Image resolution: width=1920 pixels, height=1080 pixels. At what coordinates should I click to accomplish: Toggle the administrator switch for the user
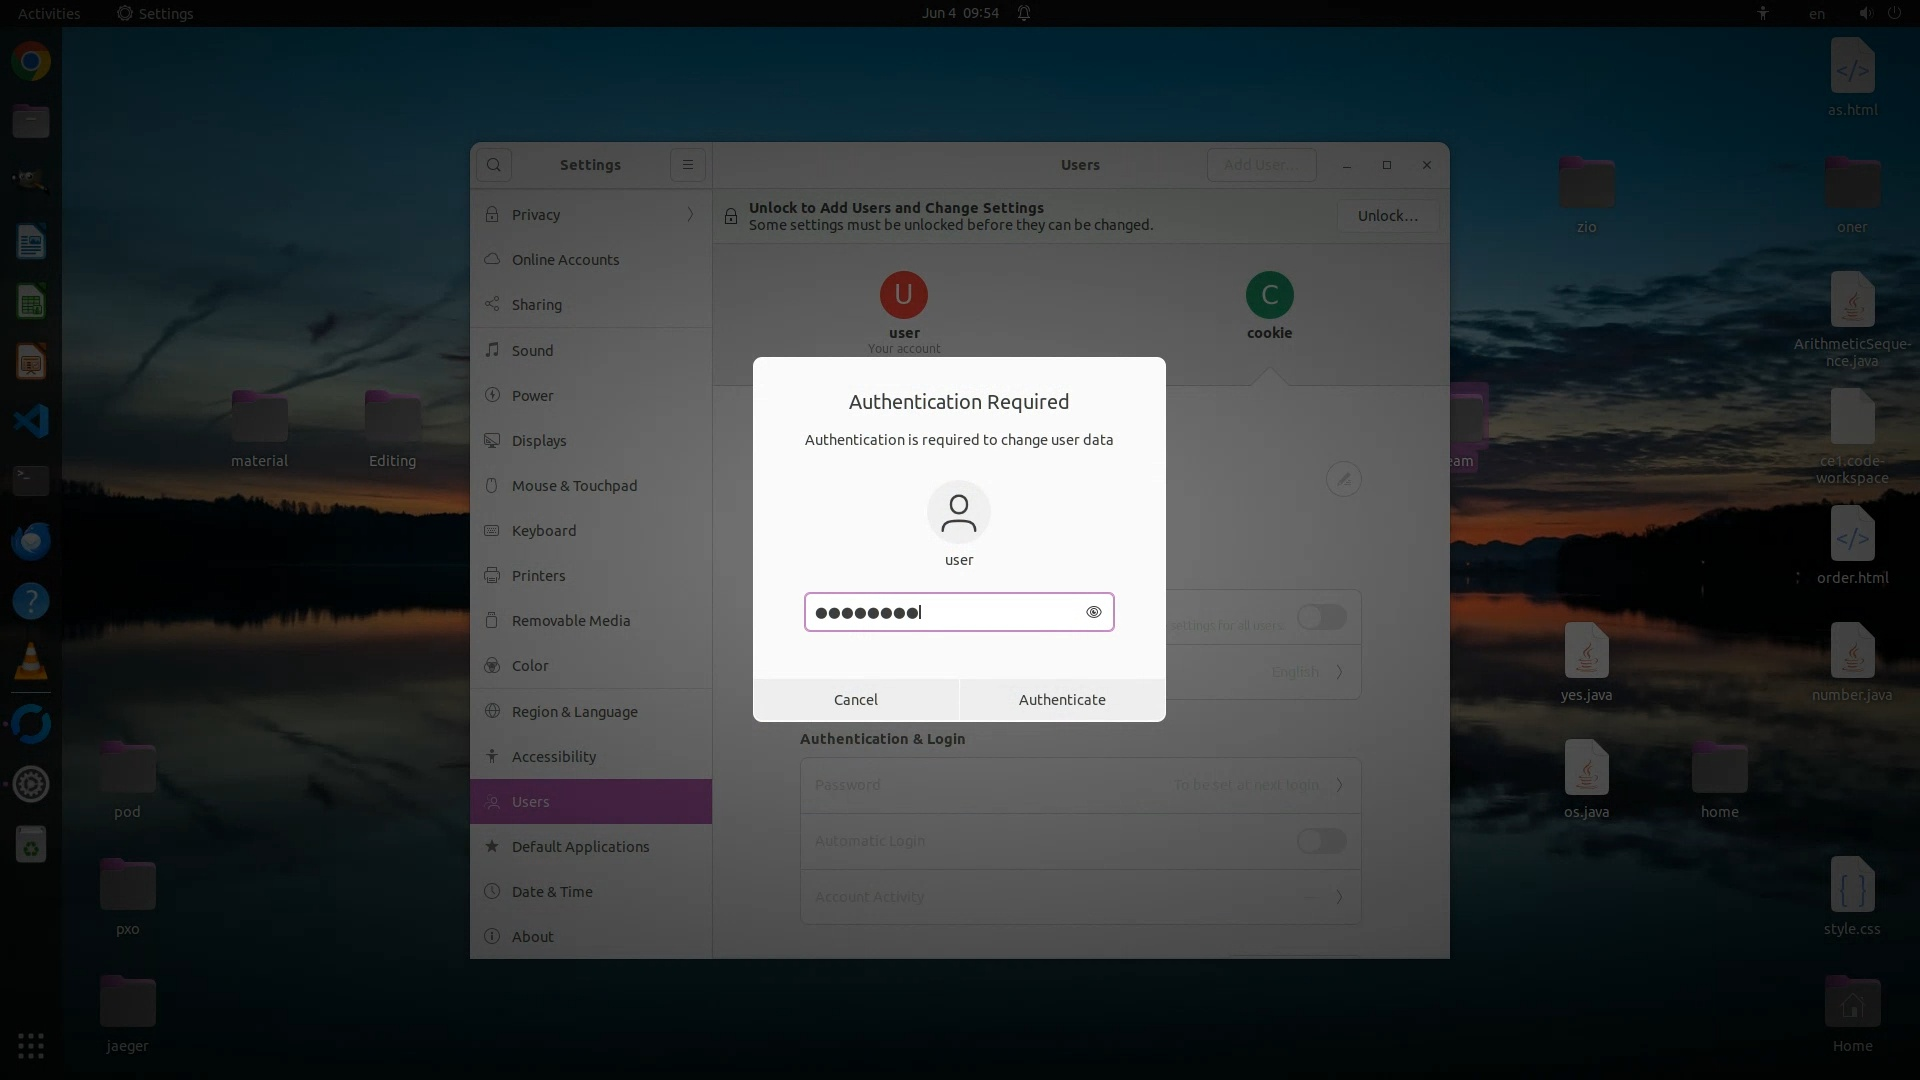pyautogui.click(x=1321, y=617)
